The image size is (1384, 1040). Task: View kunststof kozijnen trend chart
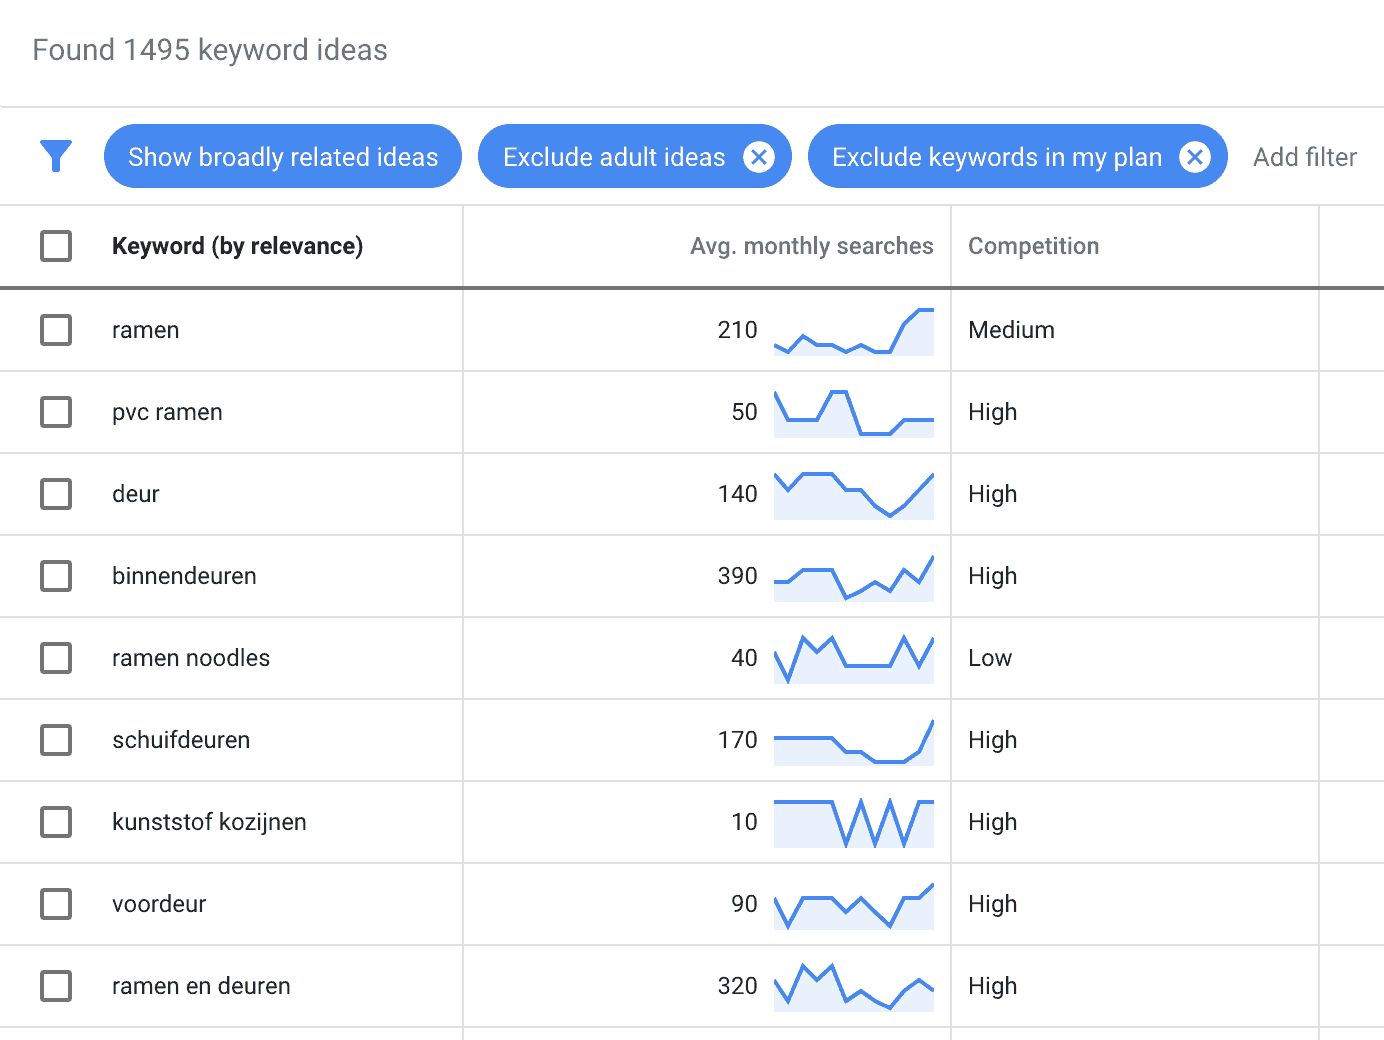click(x=854, y=823)
